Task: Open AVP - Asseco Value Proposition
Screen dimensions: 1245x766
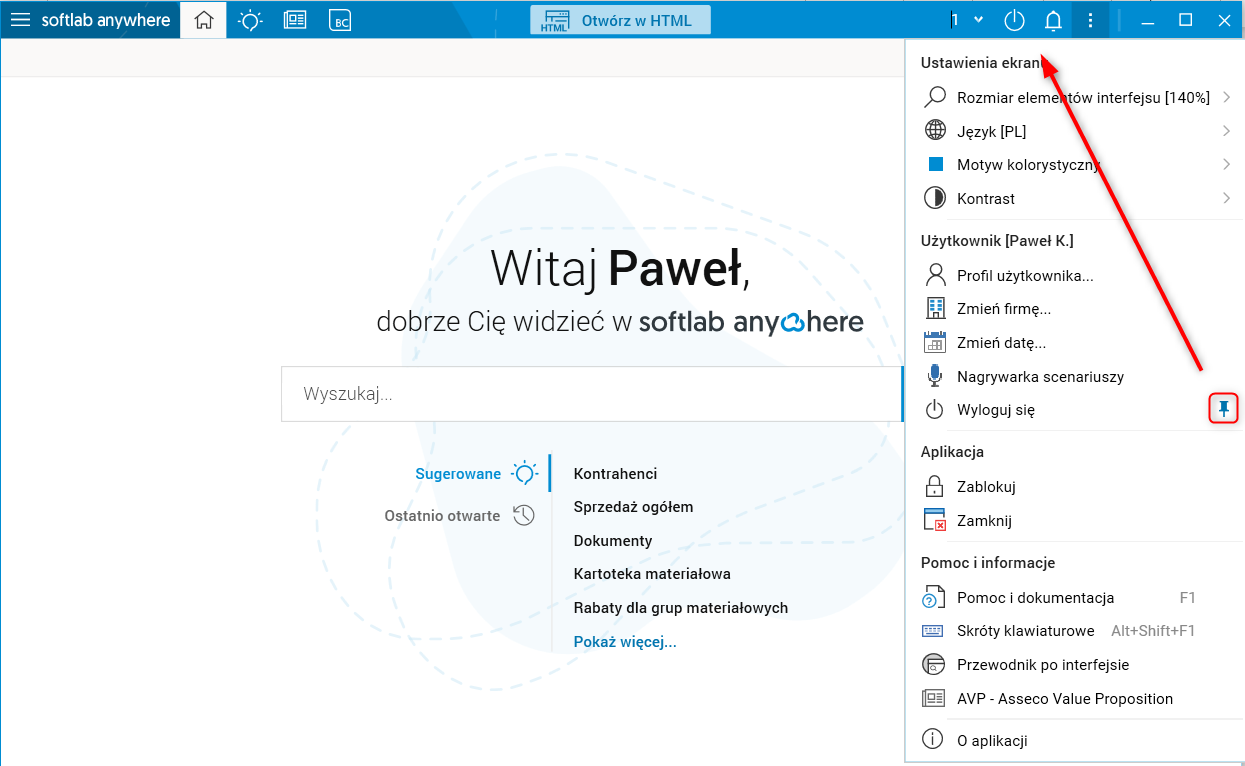Action: pos(1065,699)
